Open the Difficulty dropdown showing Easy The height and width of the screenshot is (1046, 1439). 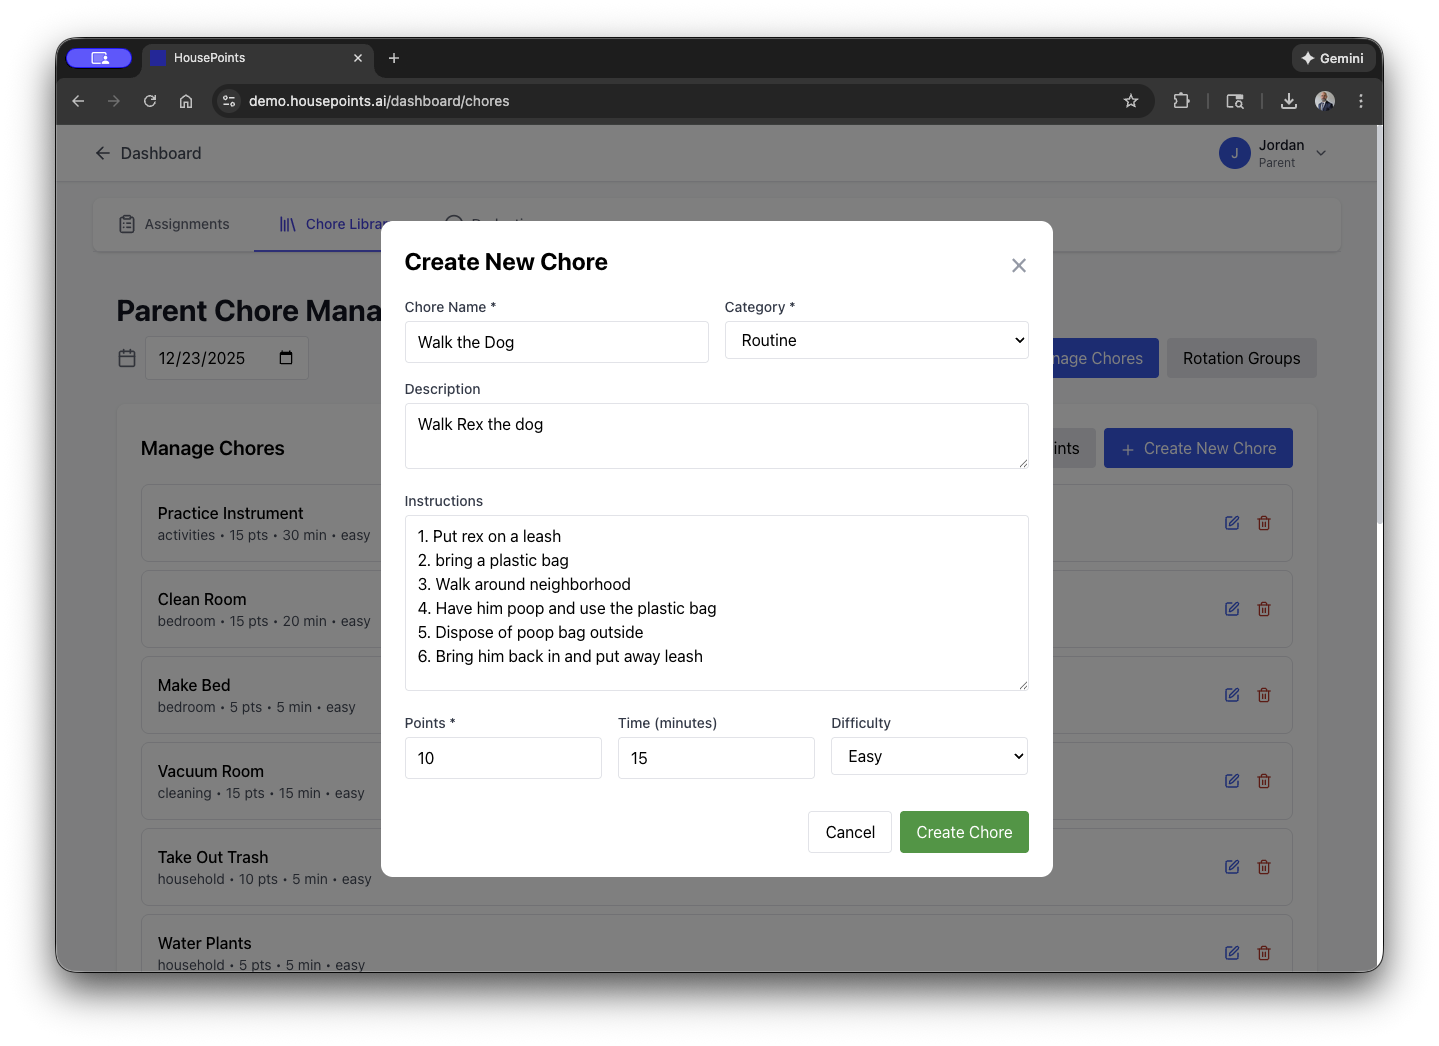929,756
